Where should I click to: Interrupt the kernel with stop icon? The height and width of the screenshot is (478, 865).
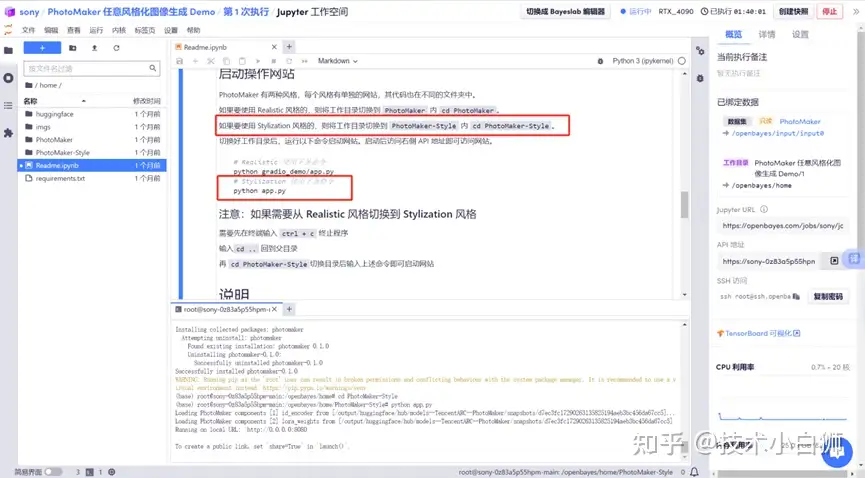click(x=273, y=61)
